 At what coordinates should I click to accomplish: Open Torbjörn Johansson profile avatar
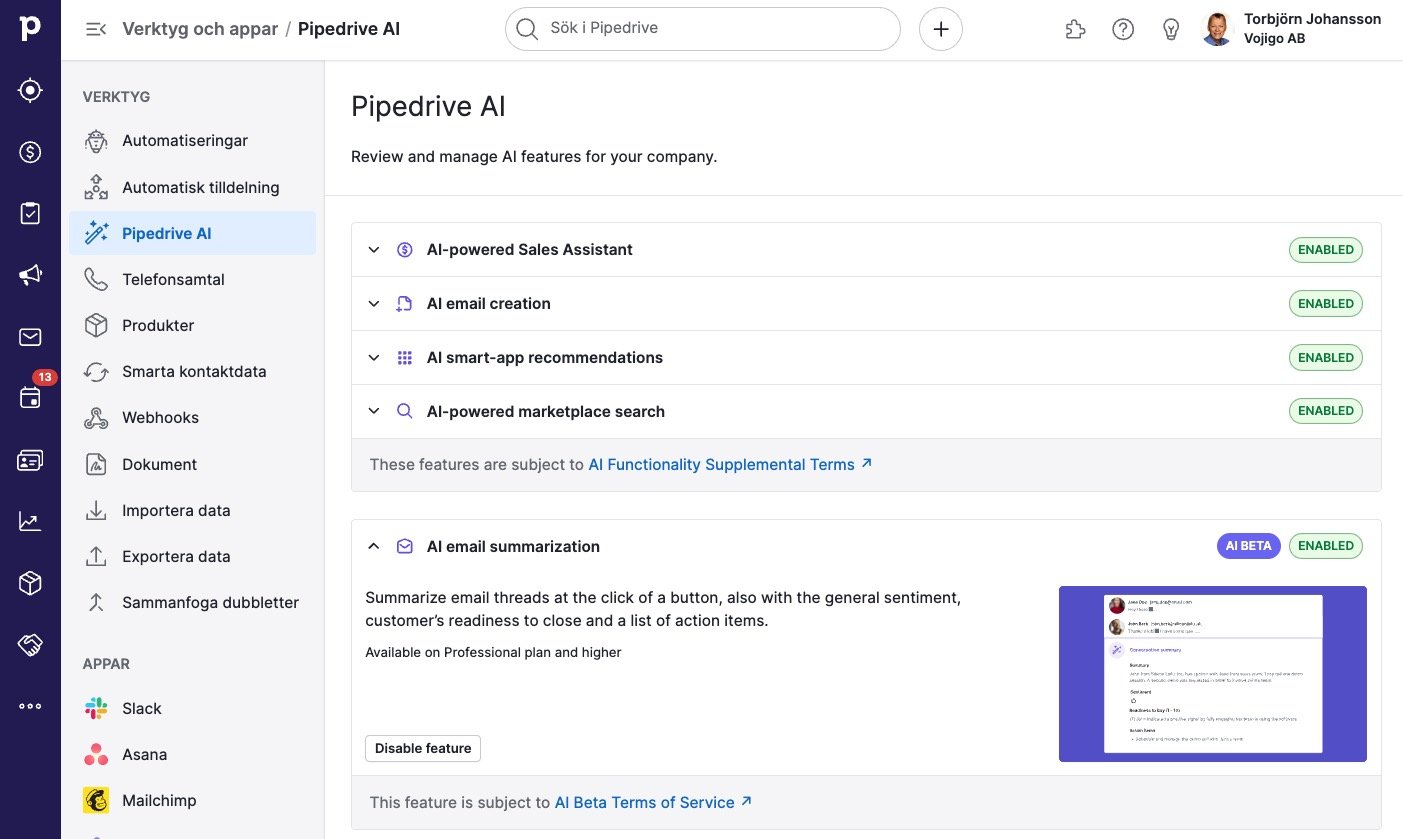click(x=1217, y=29)
